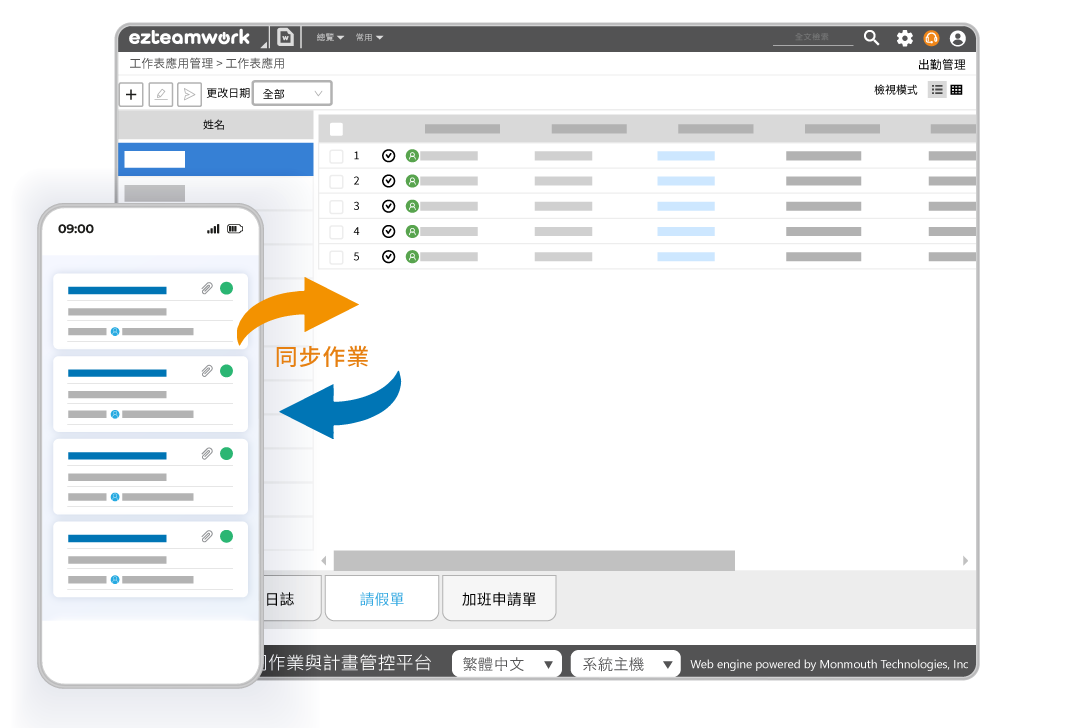Screen dimensions: 1088x728
Task: Switch to grid table view icon
Action: click(957, 90)
